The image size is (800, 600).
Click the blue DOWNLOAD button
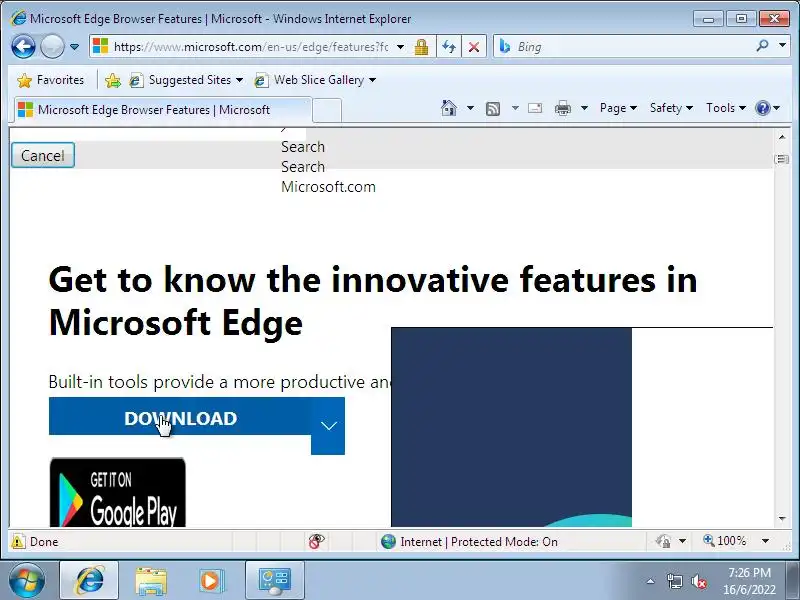click(x=180, y=416)
